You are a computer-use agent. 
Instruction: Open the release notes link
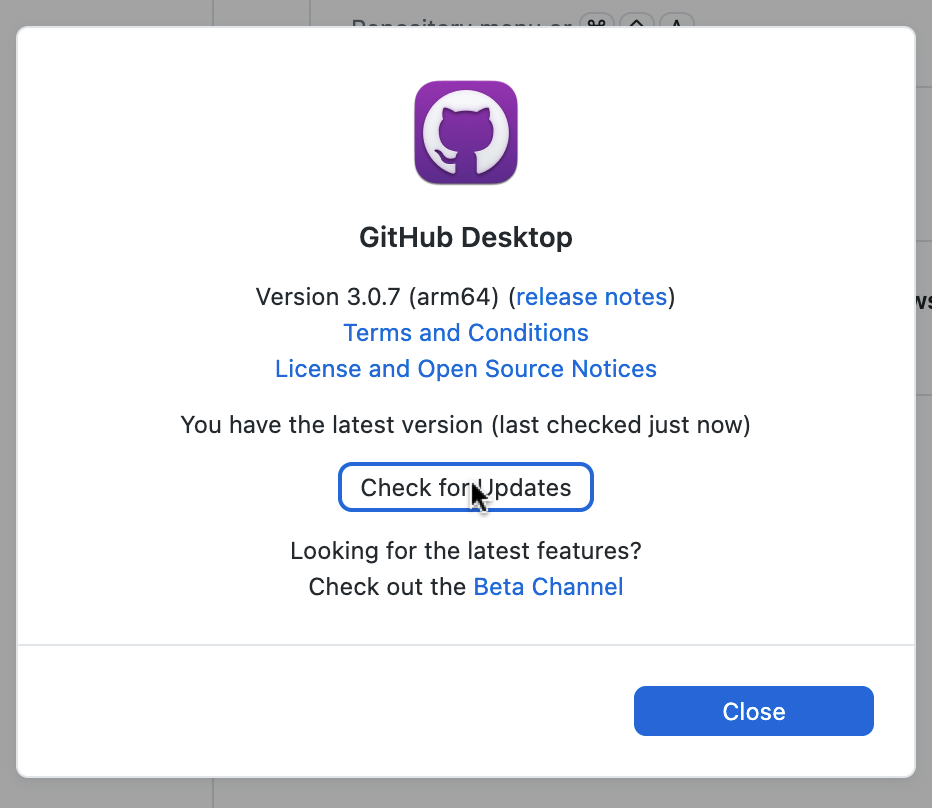591,297
